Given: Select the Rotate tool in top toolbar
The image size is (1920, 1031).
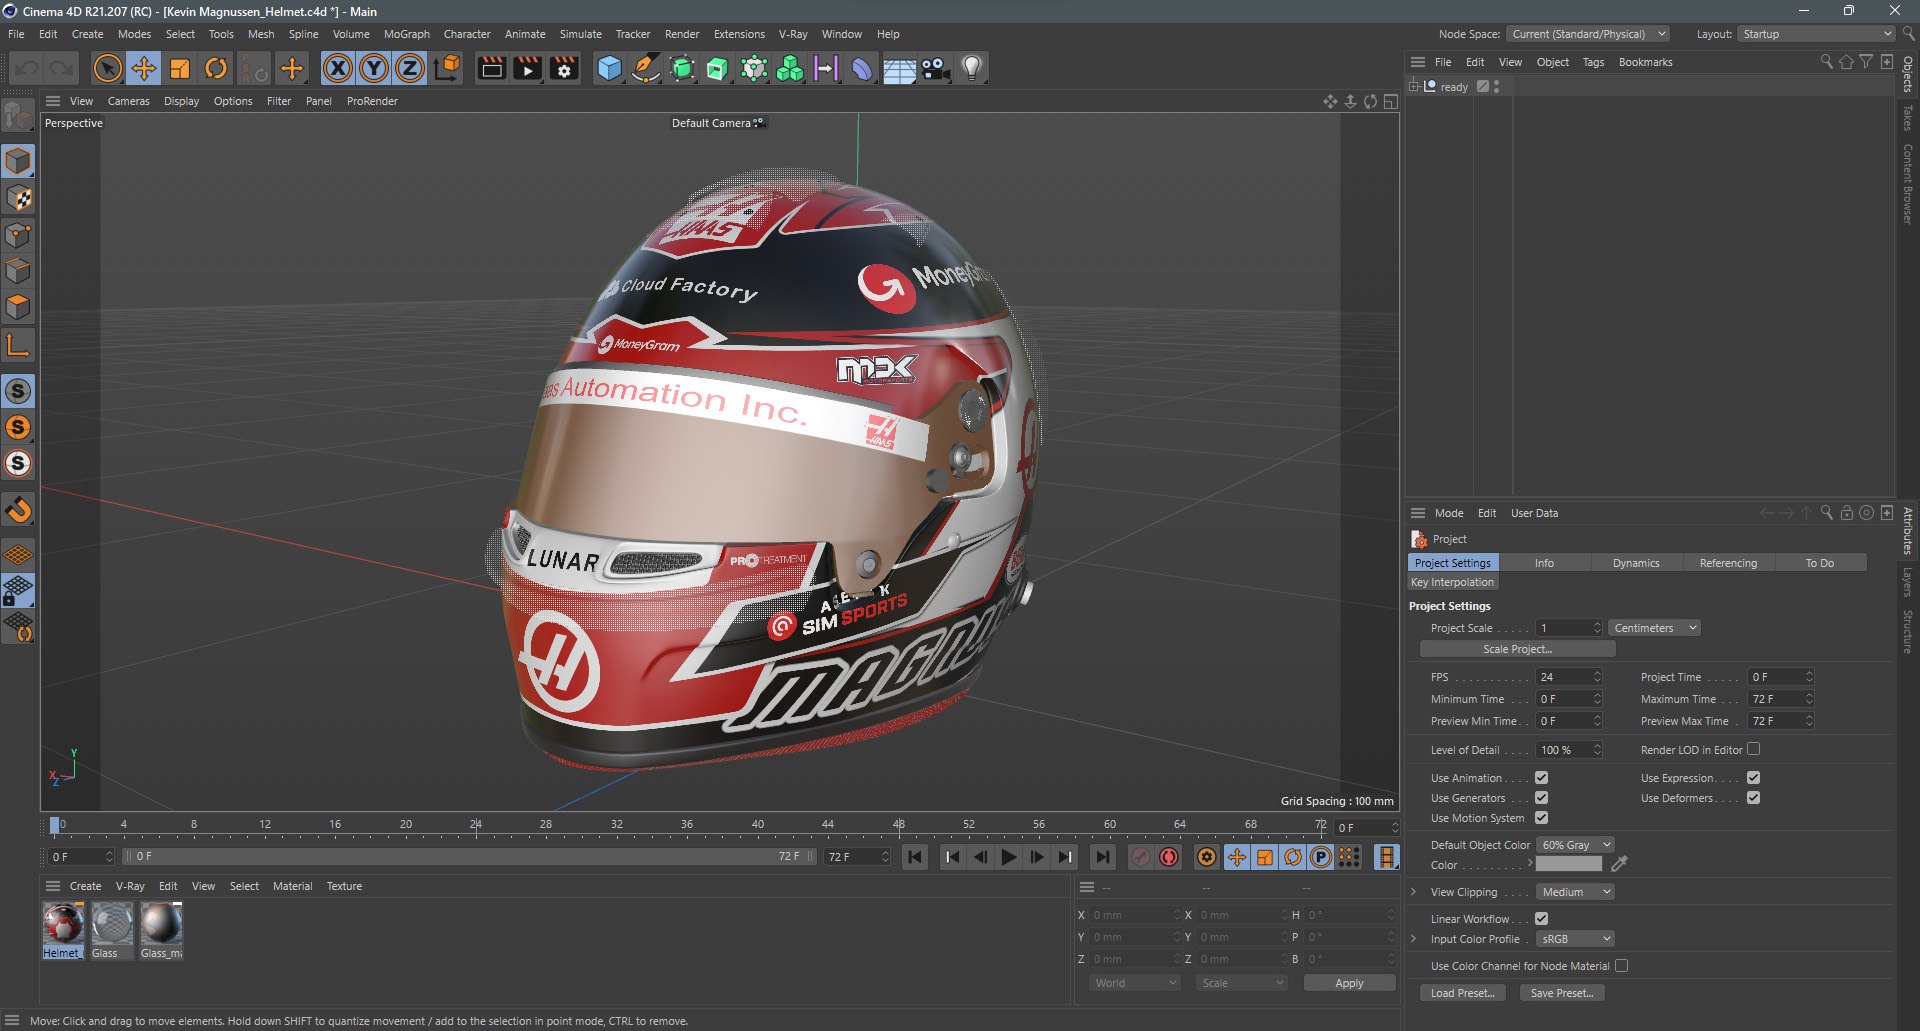Looking at the screenshot, I should pos(216,68).
